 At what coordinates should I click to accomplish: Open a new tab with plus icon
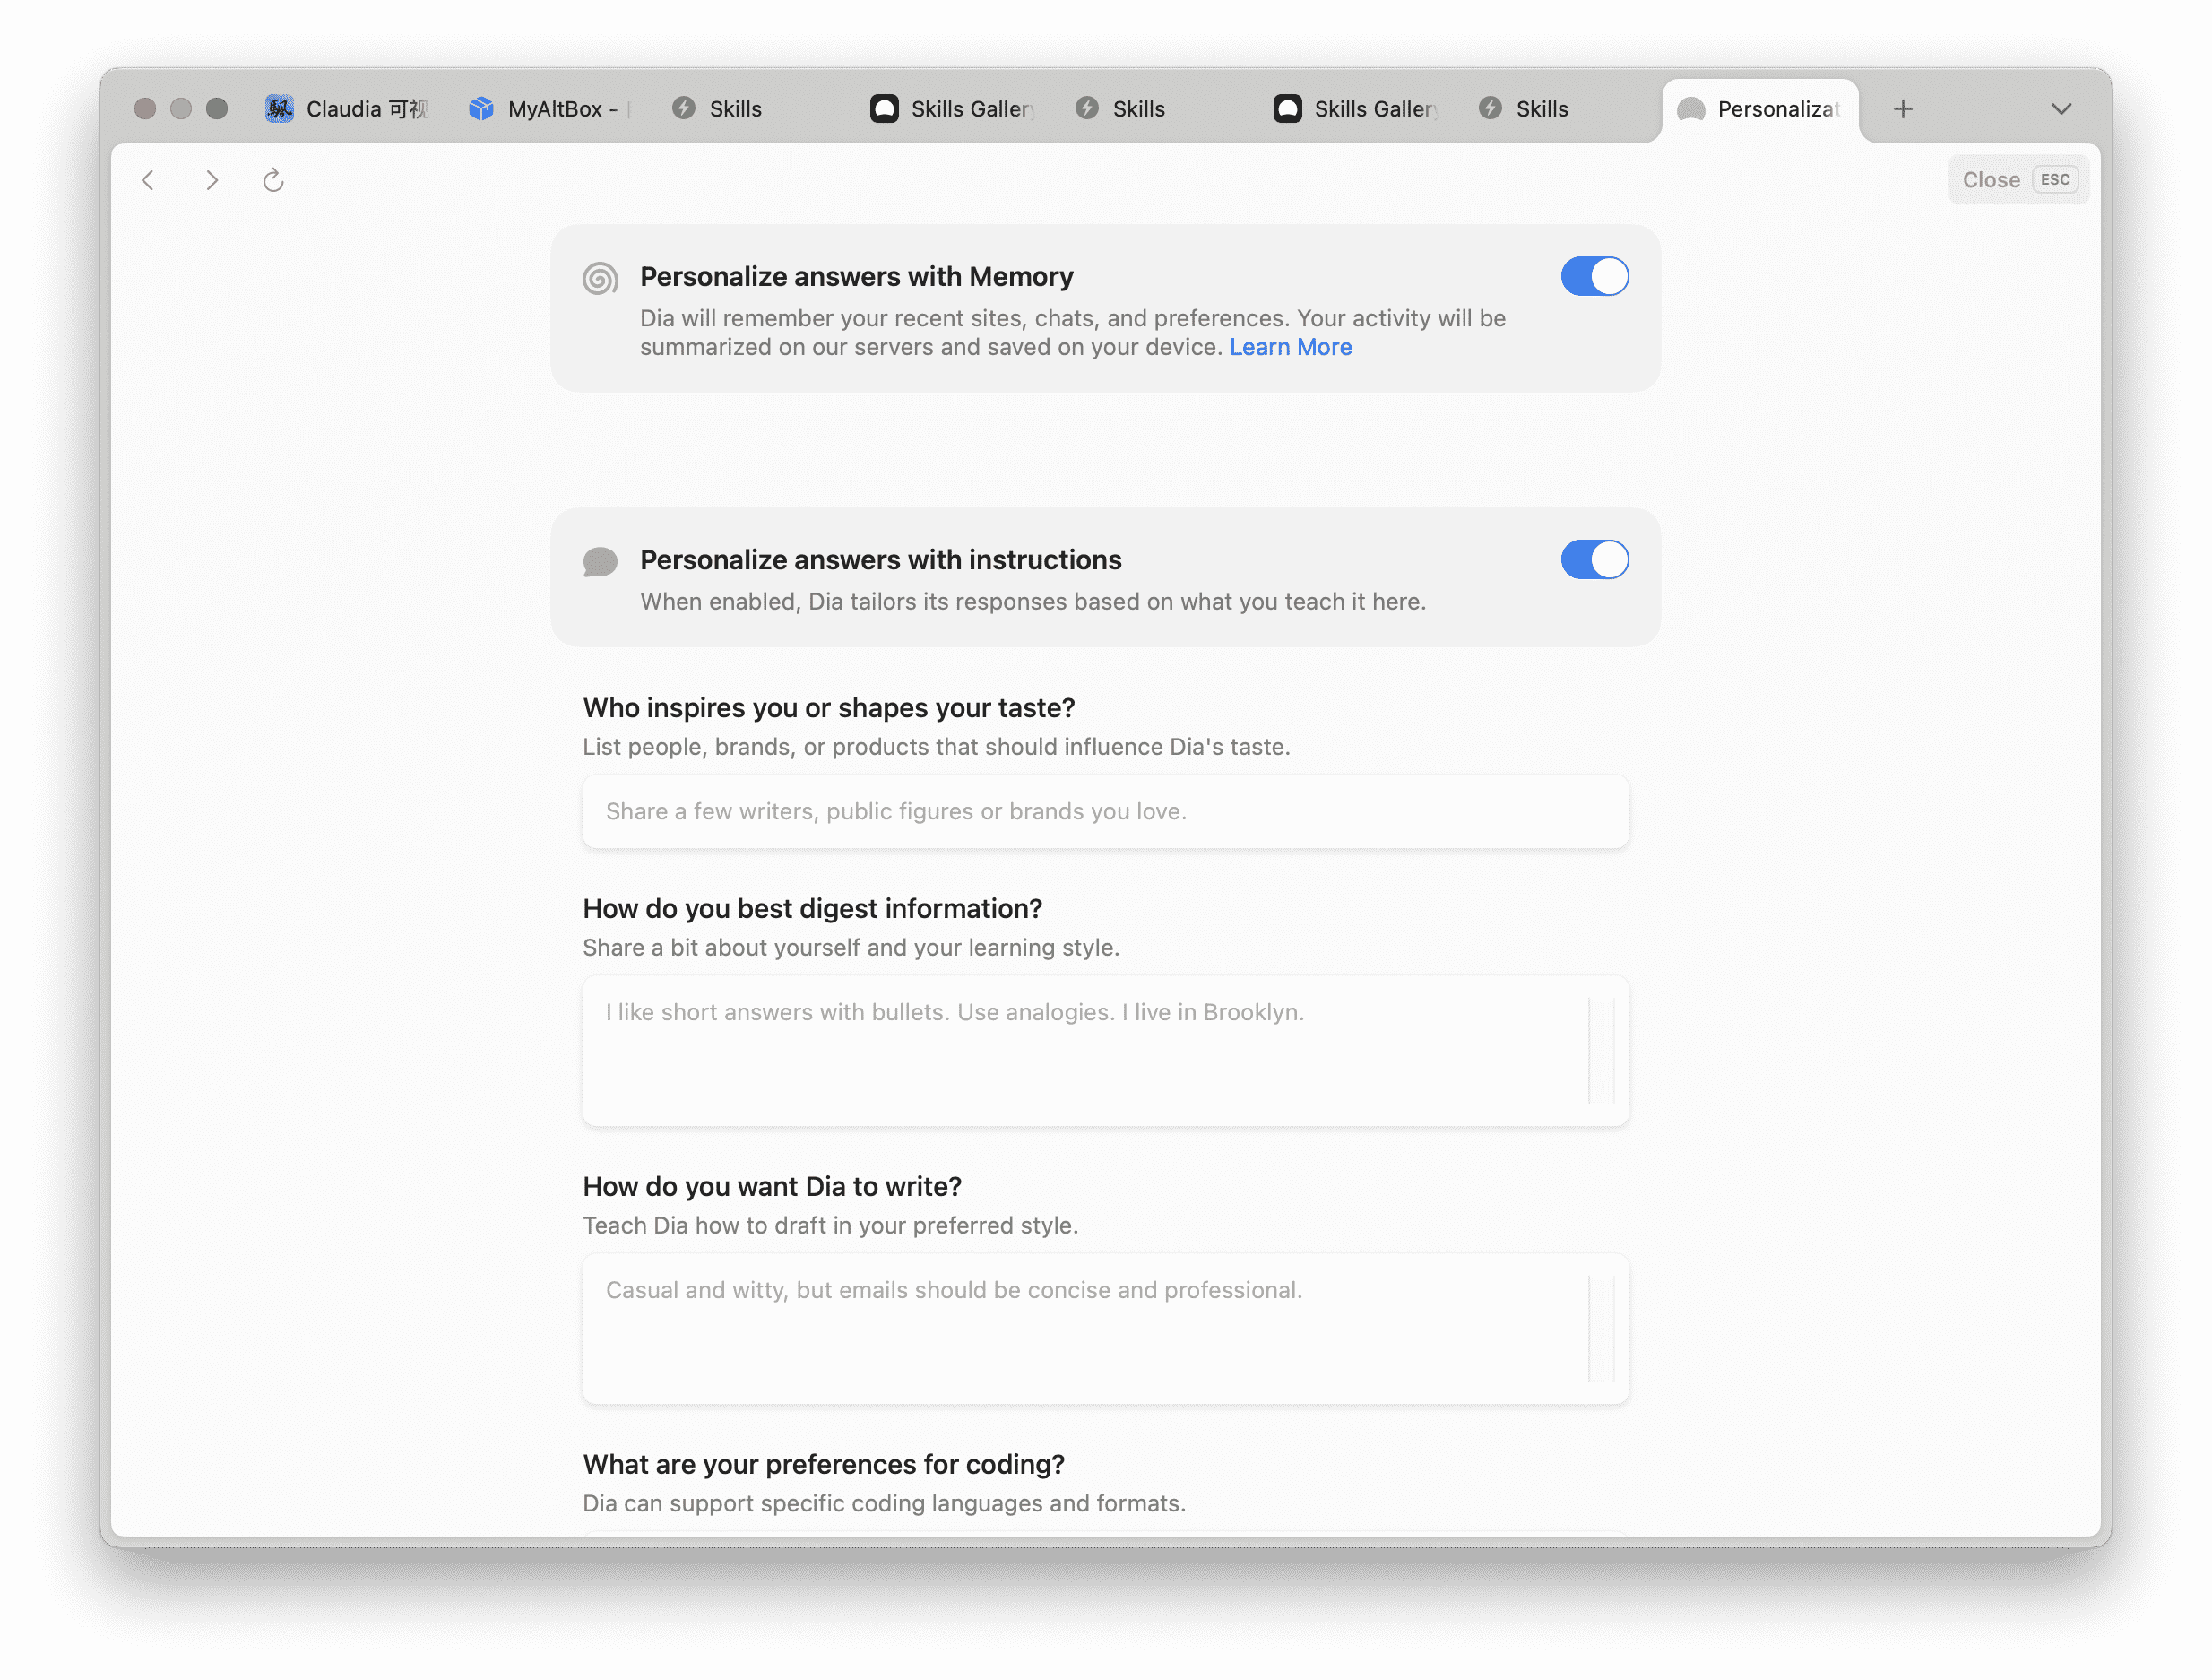click(1903, 109)
